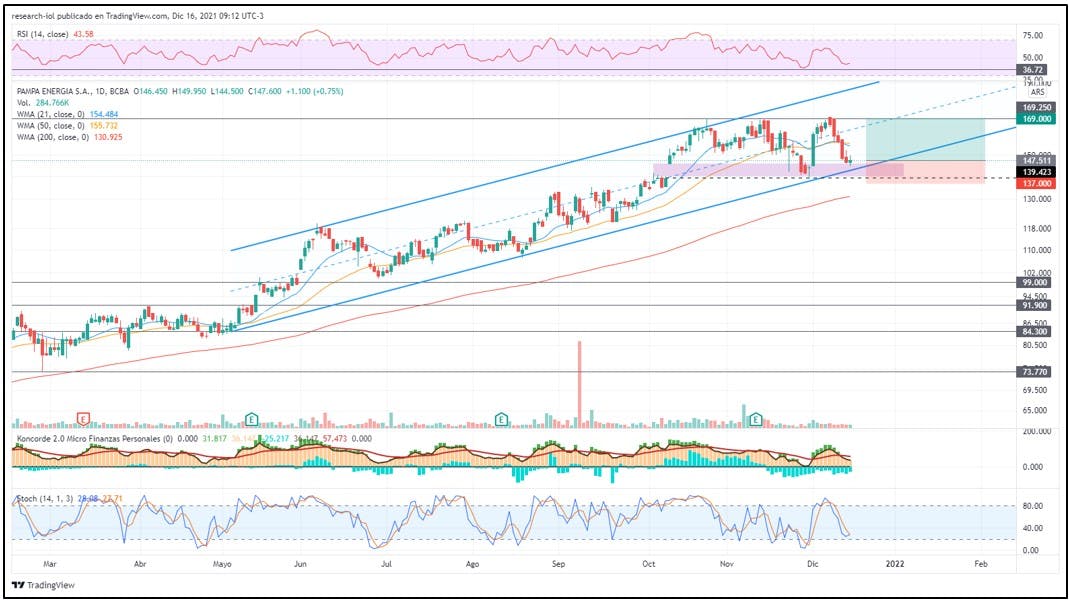Screen dimensions: 1069x601
Task: Select the green long-position profit zone
Action: click(925, 140)
